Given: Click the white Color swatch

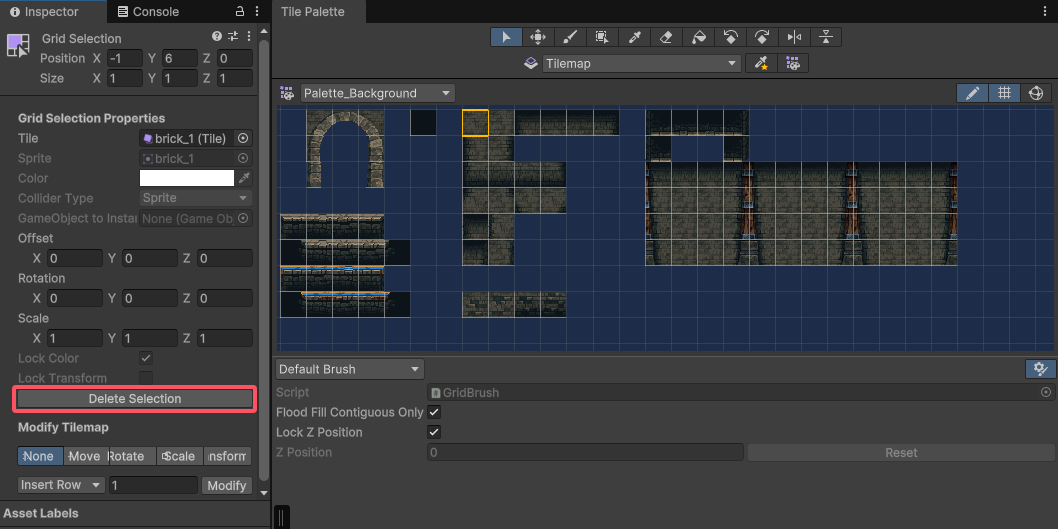Looking at the screenshot, I should pyautogui.click(x=187, y=178).
